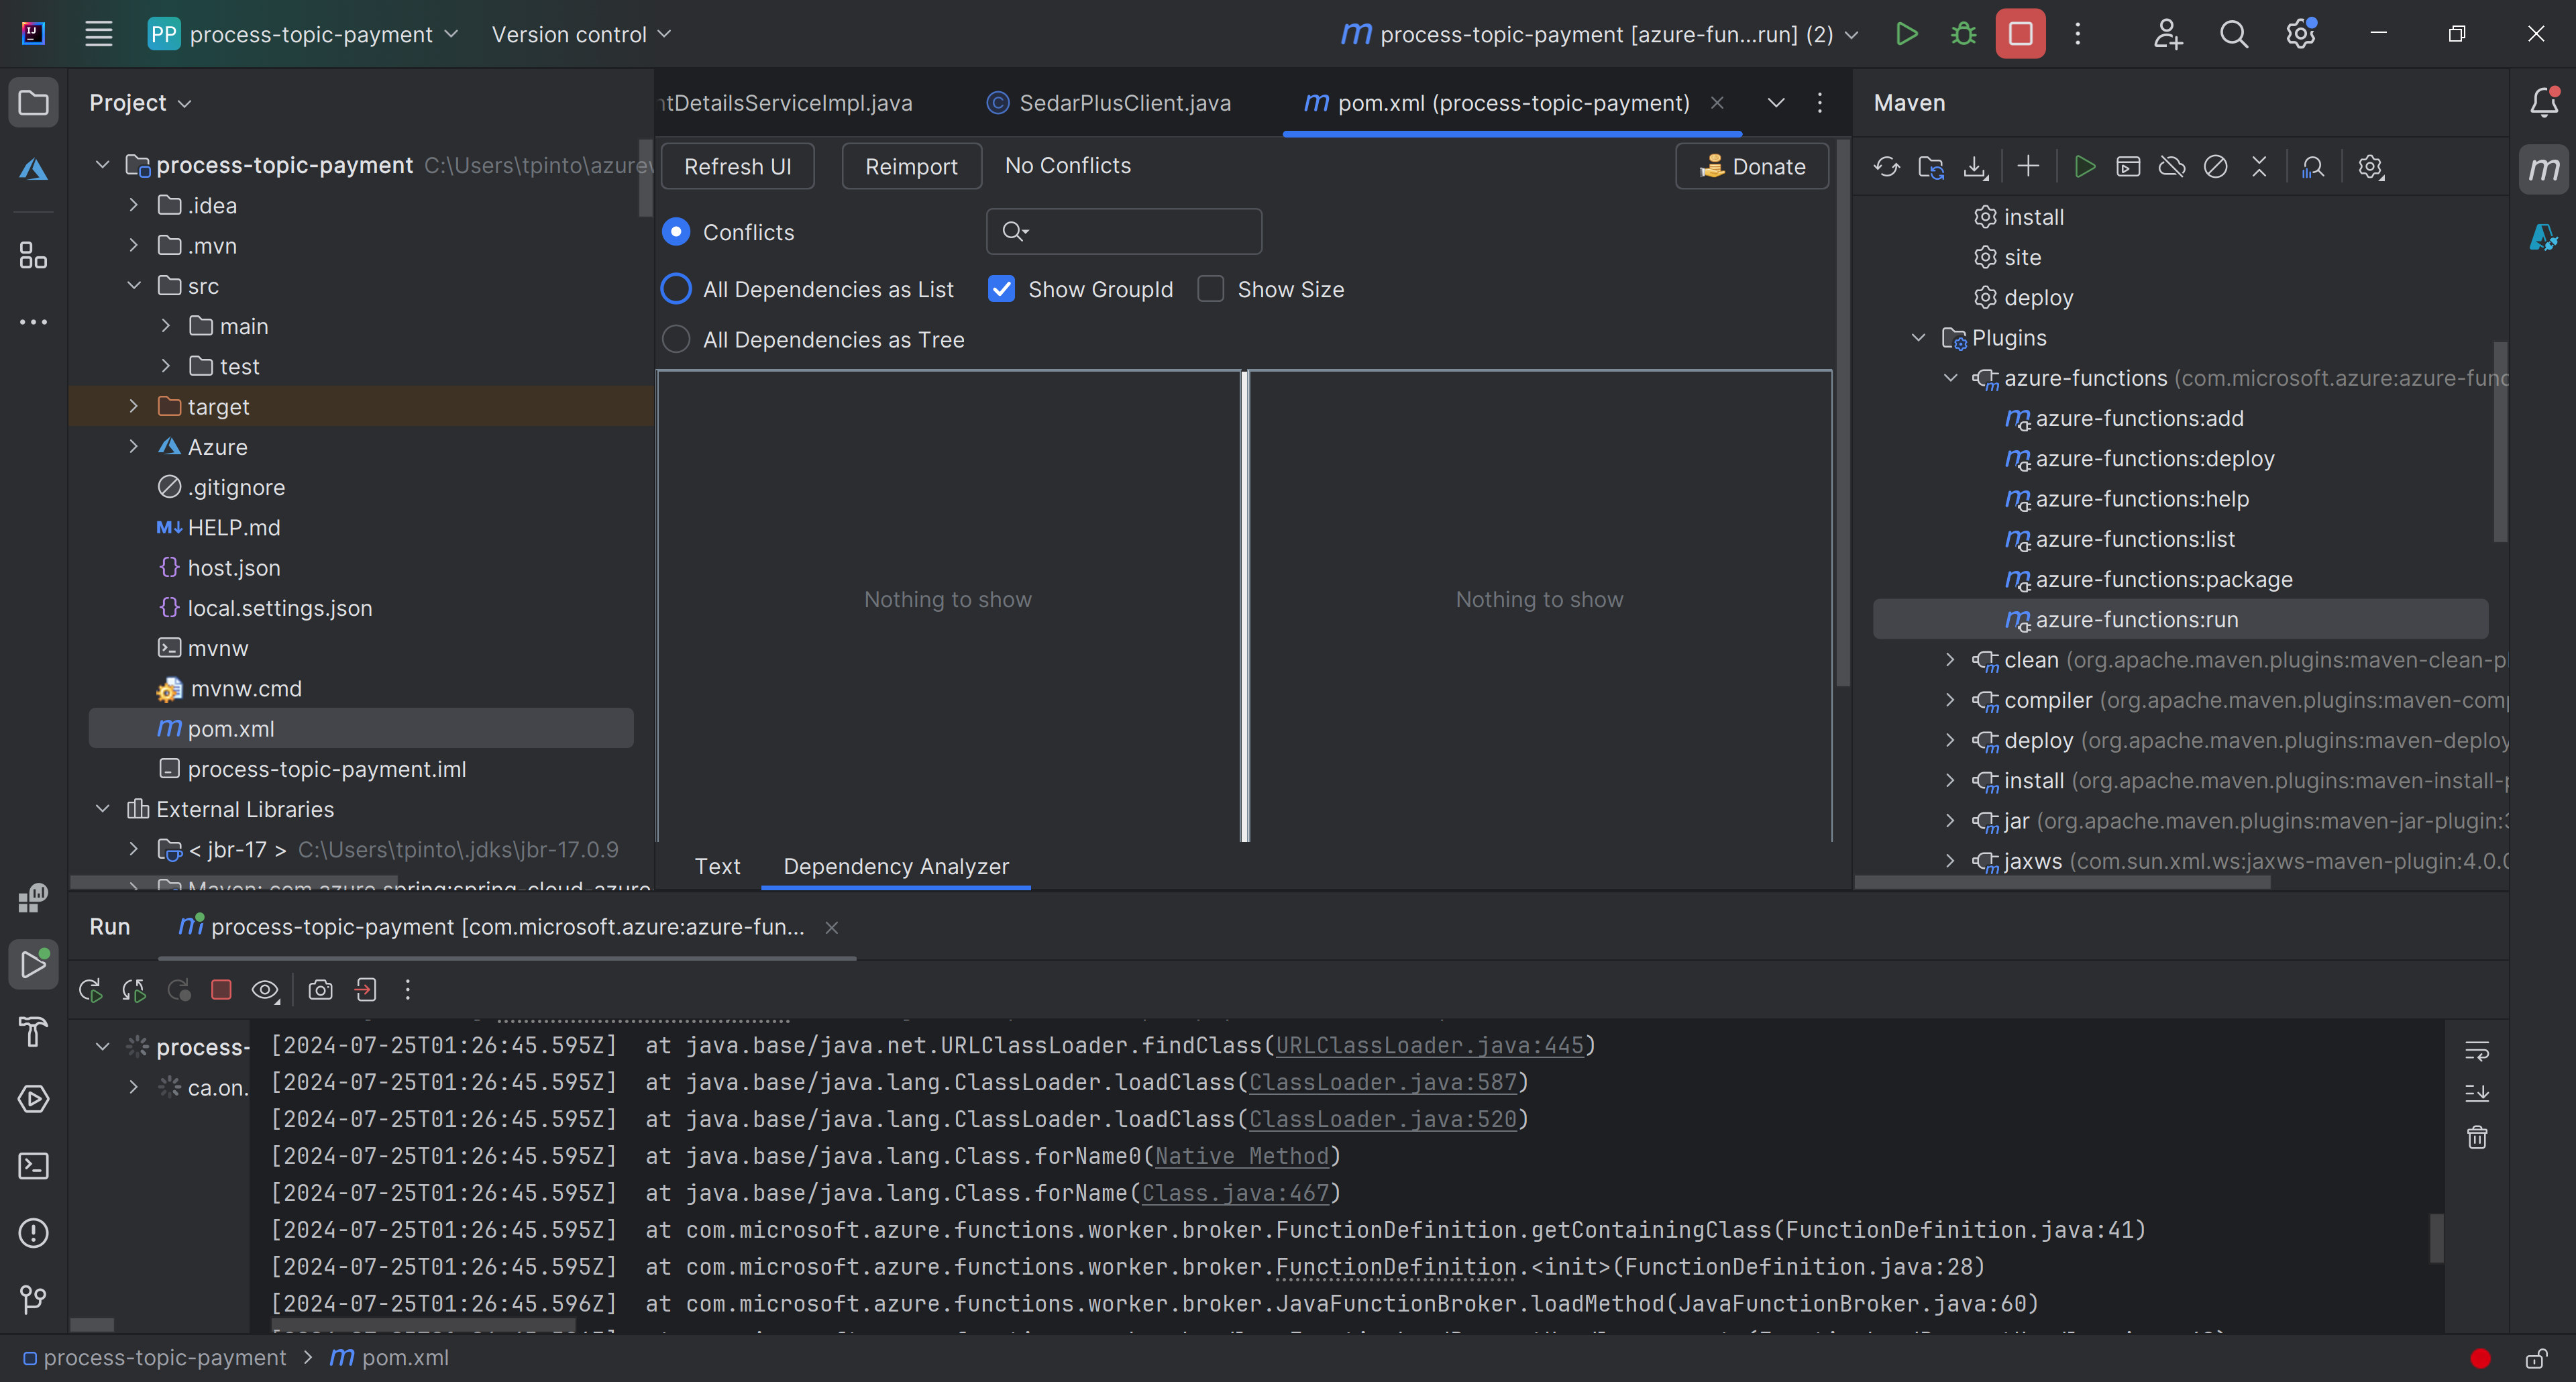Open Search Everywhere magnifier icon
The height and width of the screenshot is (1382, 2576).
tap(2234, 34)
